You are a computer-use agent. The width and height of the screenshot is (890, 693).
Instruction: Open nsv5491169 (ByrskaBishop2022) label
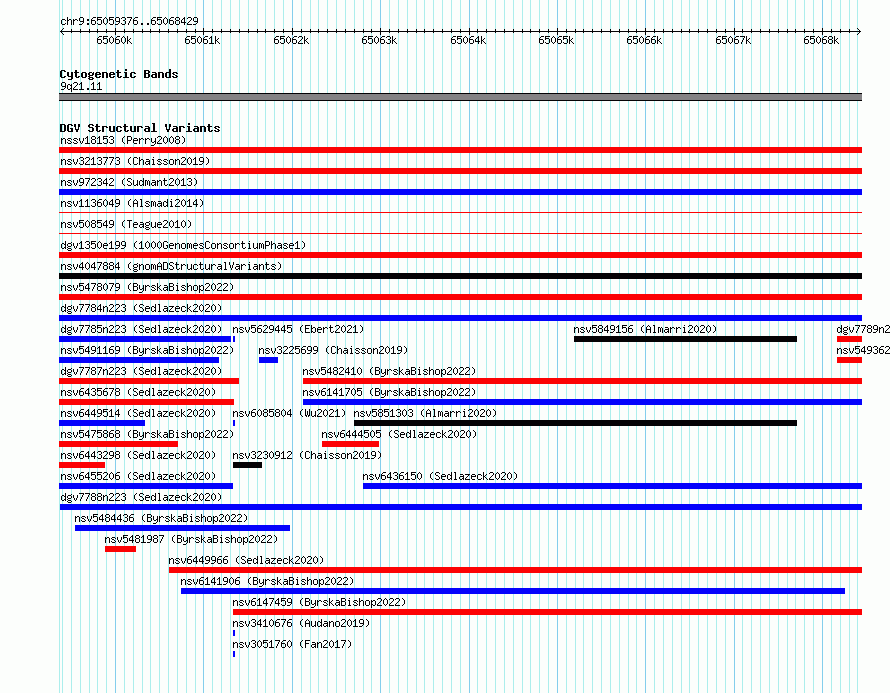(147, 350)
